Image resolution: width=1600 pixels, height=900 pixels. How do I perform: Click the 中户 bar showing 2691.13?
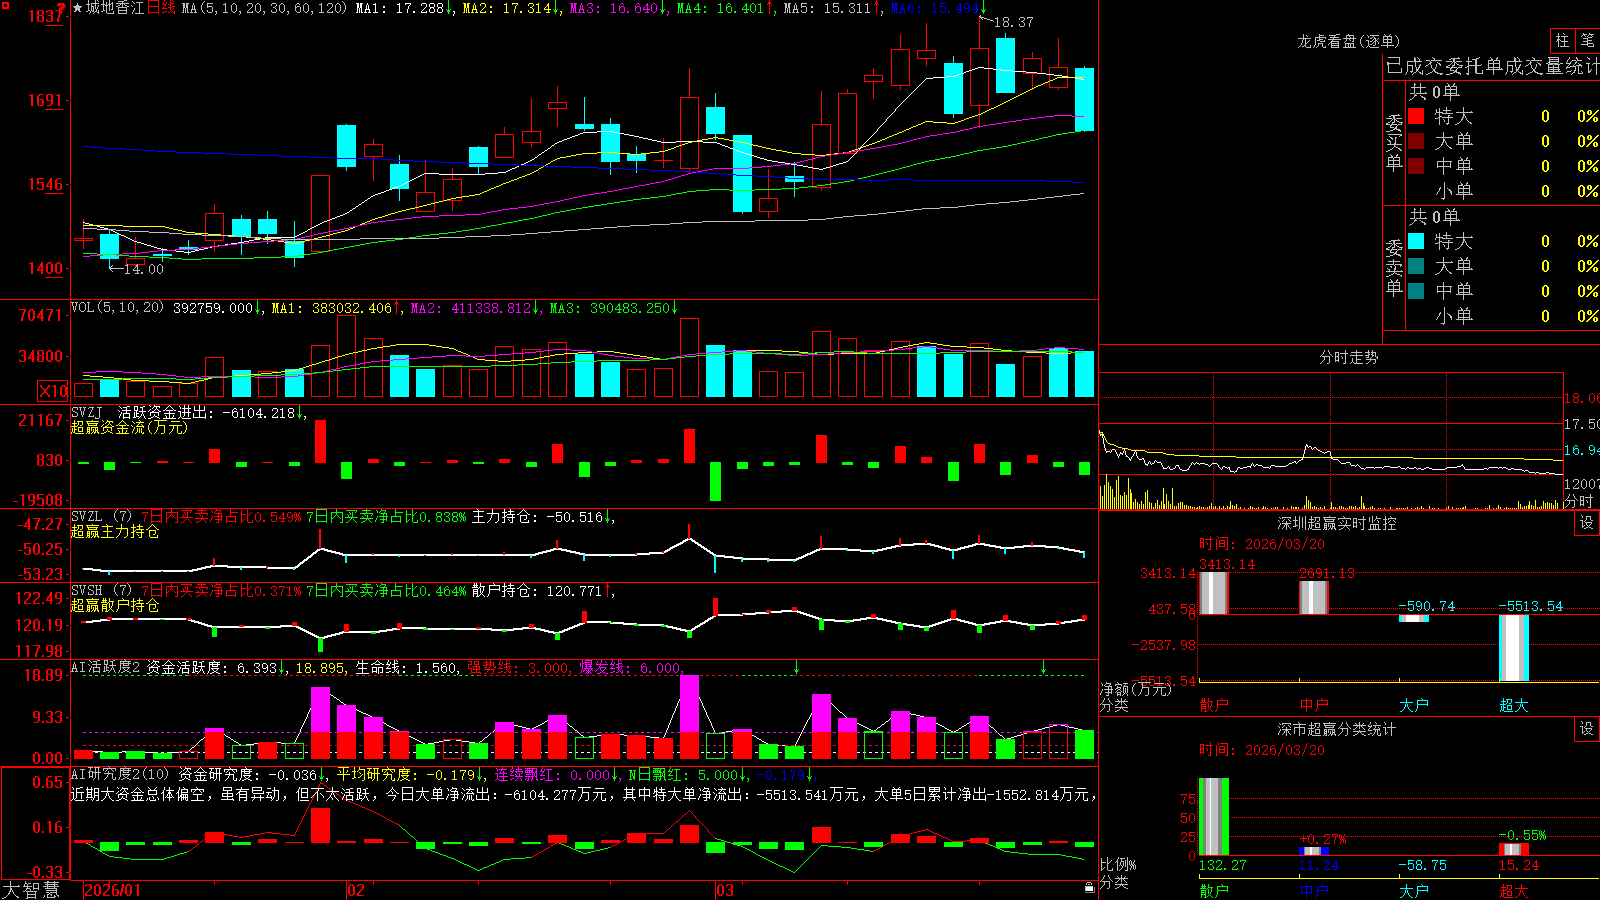[1313, 597]
